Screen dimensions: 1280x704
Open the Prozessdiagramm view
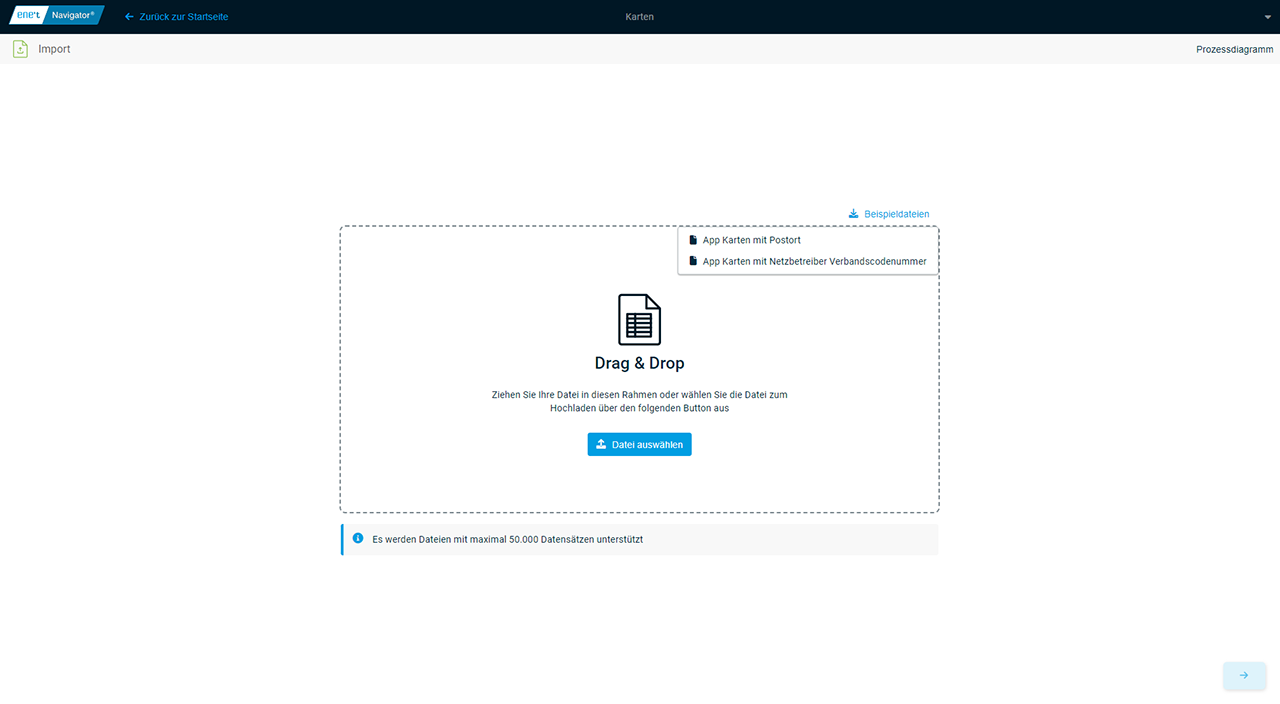tap(1234, 49)
